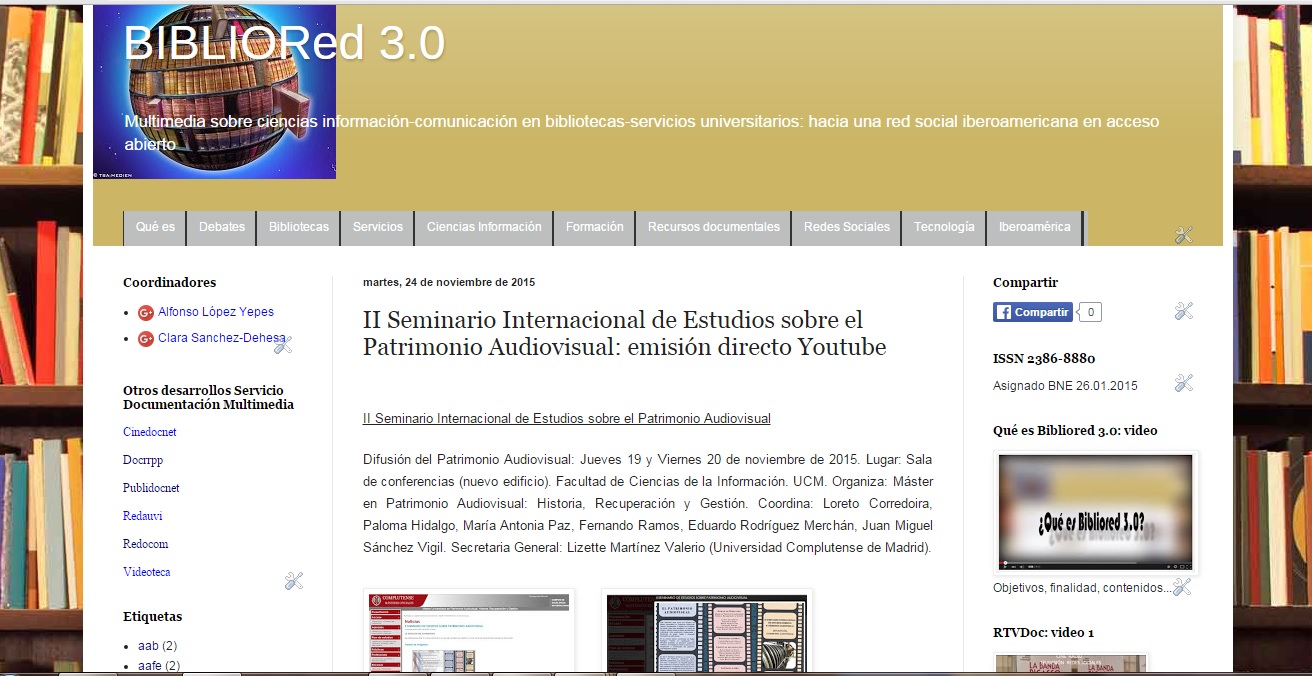Click the wrench icon beside the Videoteca link

pyautogui.click(x=293, y=581)
